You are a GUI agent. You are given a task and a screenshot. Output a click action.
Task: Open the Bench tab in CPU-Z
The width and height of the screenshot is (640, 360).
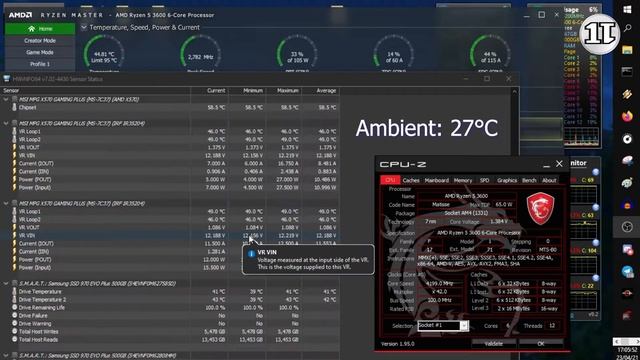[529, 180]
